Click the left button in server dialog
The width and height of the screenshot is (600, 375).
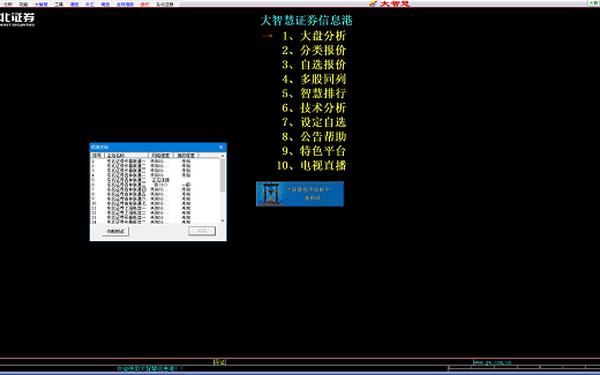coord(116,231)
